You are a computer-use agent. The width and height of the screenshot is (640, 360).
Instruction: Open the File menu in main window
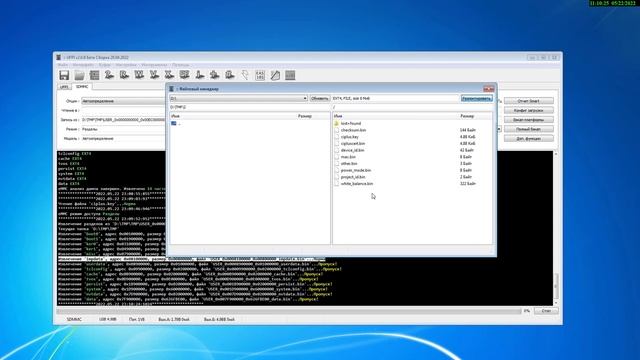tap(62, 65)
